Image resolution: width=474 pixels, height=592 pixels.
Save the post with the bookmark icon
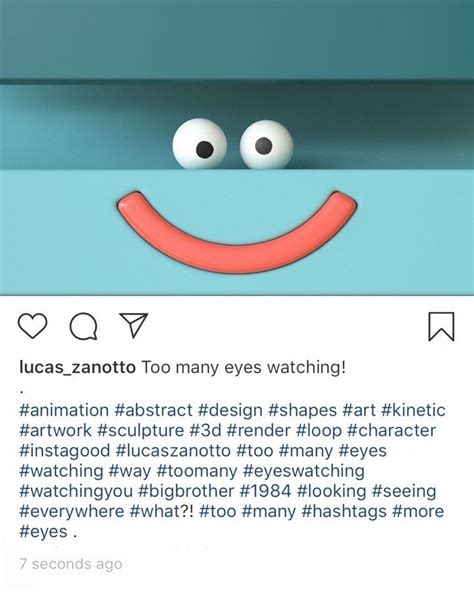click(441, 326)
